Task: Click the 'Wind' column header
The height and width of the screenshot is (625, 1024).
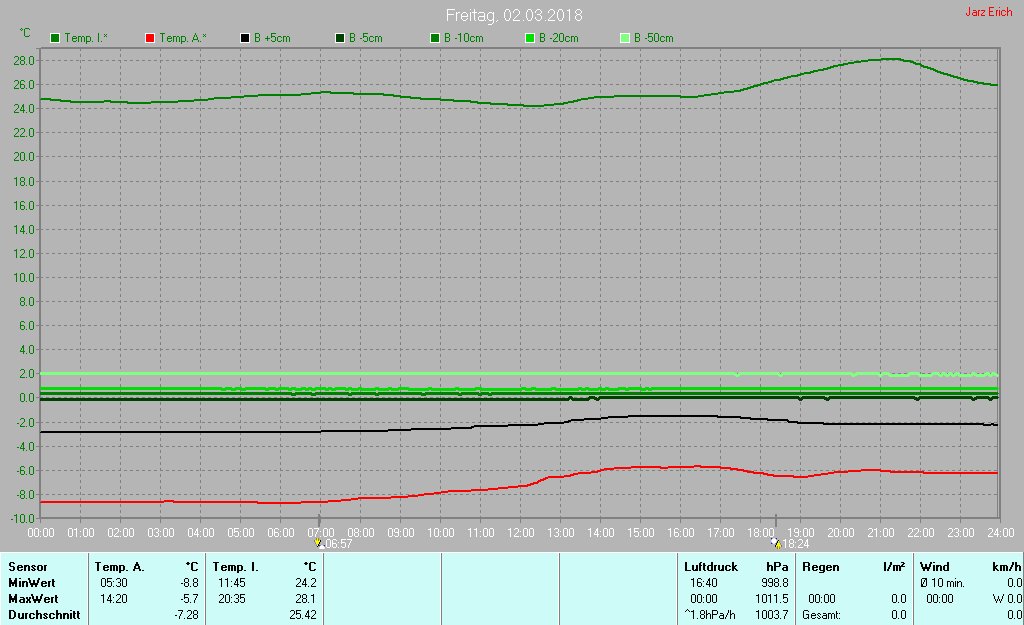Action: (x=935, y=567)
